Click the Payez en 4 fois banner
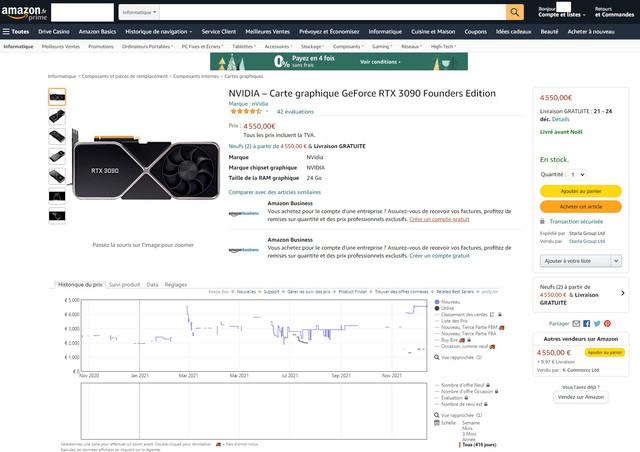This screenshot has width=640, height=452. click(339, 62)
